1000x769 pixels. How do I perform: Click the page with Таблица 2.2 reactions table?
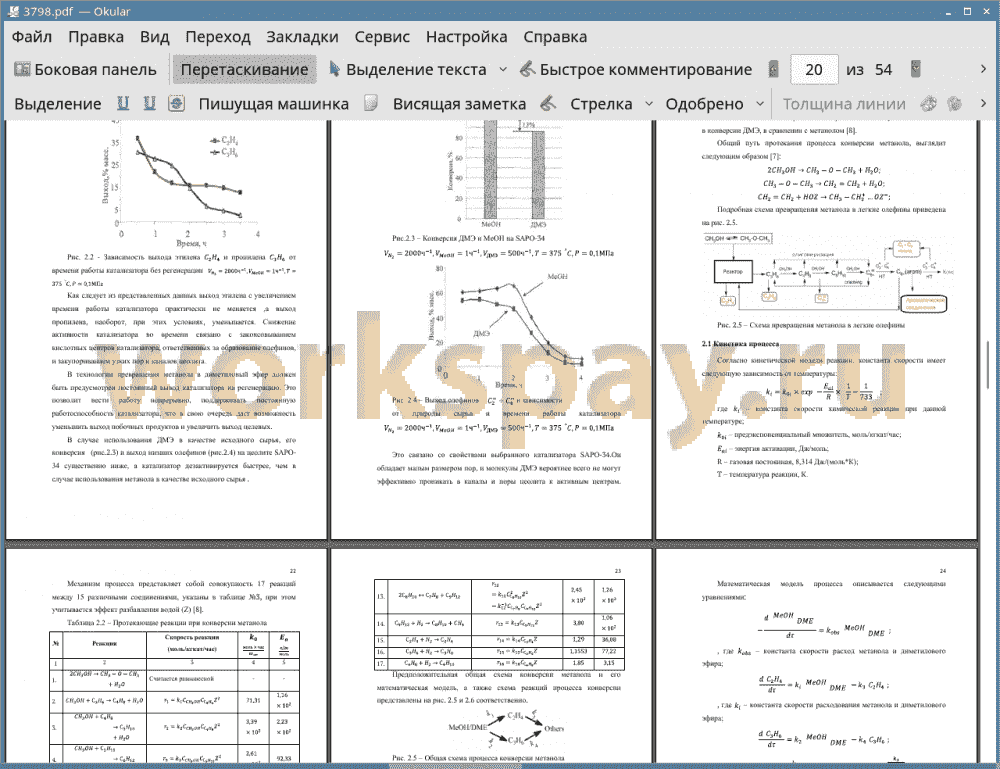[166, 655]
